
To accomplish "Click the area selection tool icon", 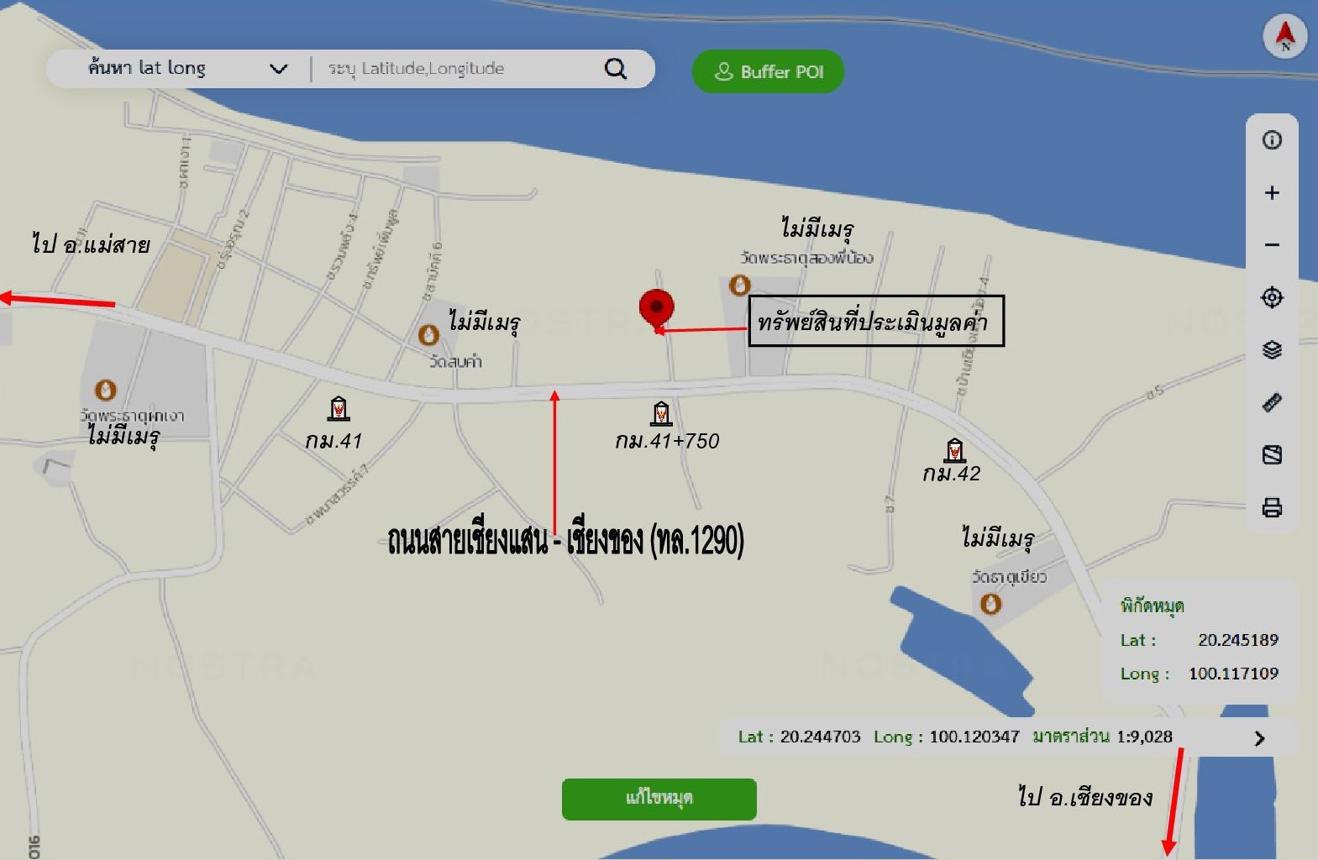I will point(1272,455).
